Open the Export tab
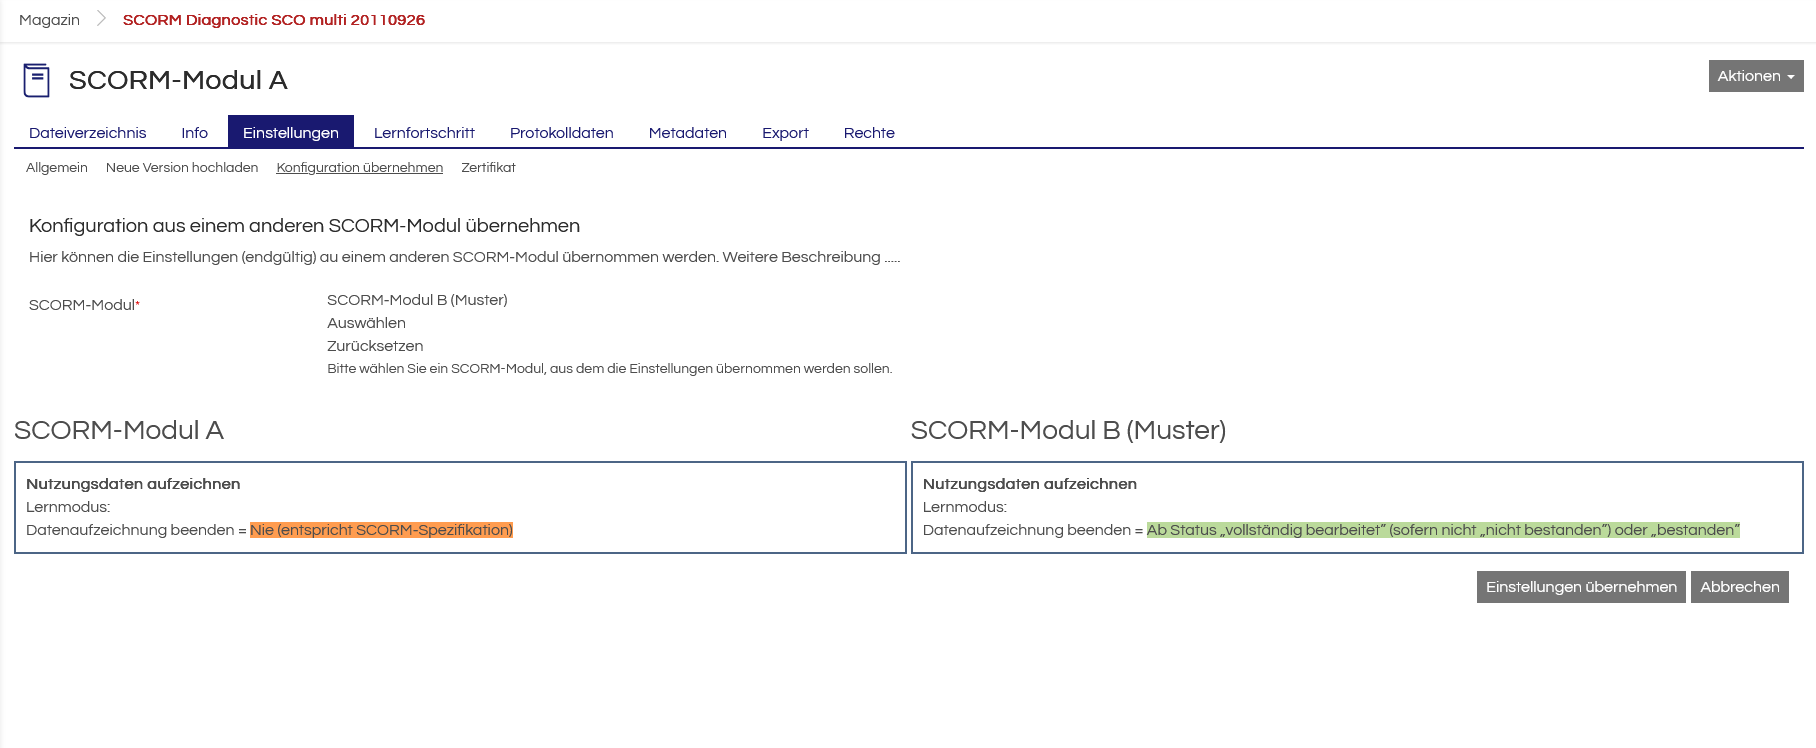The image size is (1816, 748). coord(785,133)
